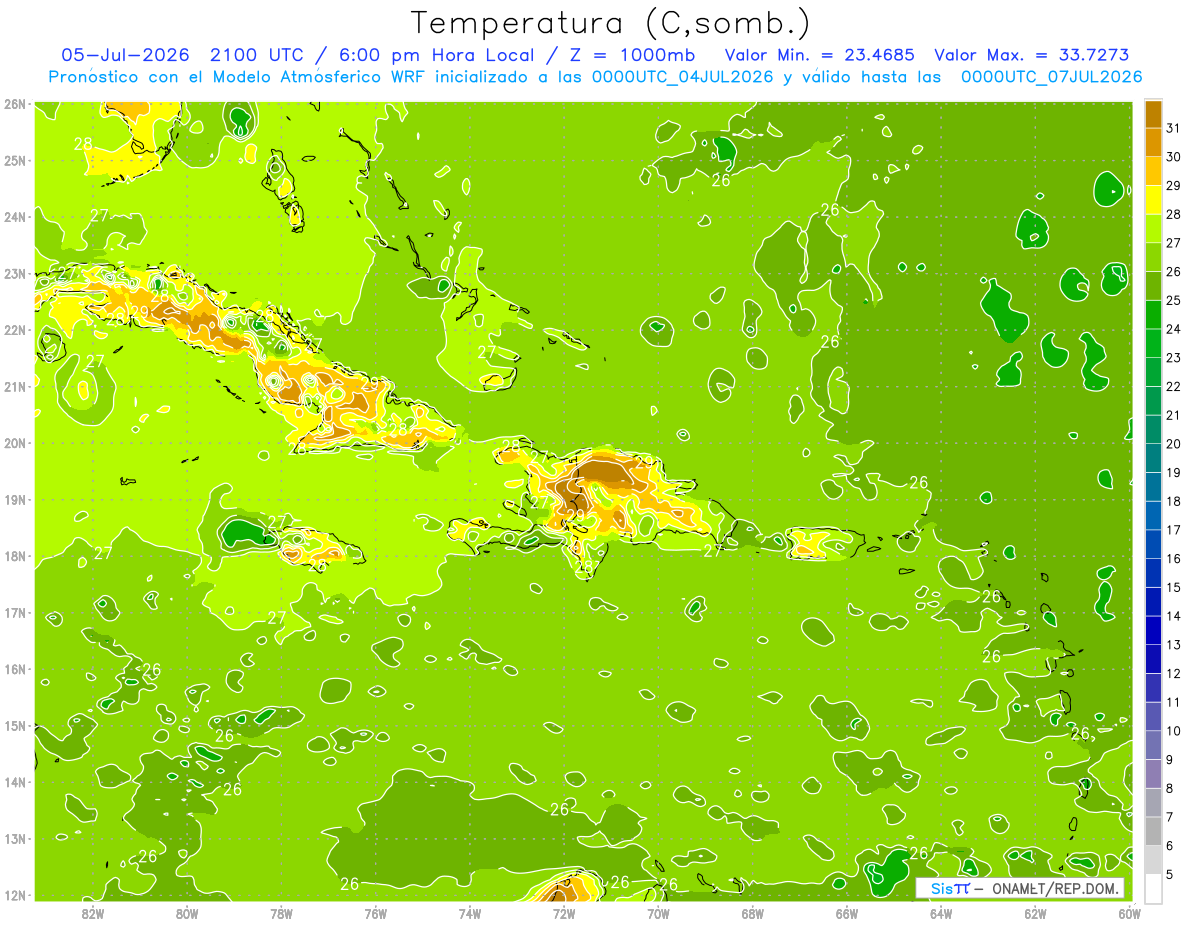
Task: Click the "68W" longitude axis label
Action: click(753, 913)
